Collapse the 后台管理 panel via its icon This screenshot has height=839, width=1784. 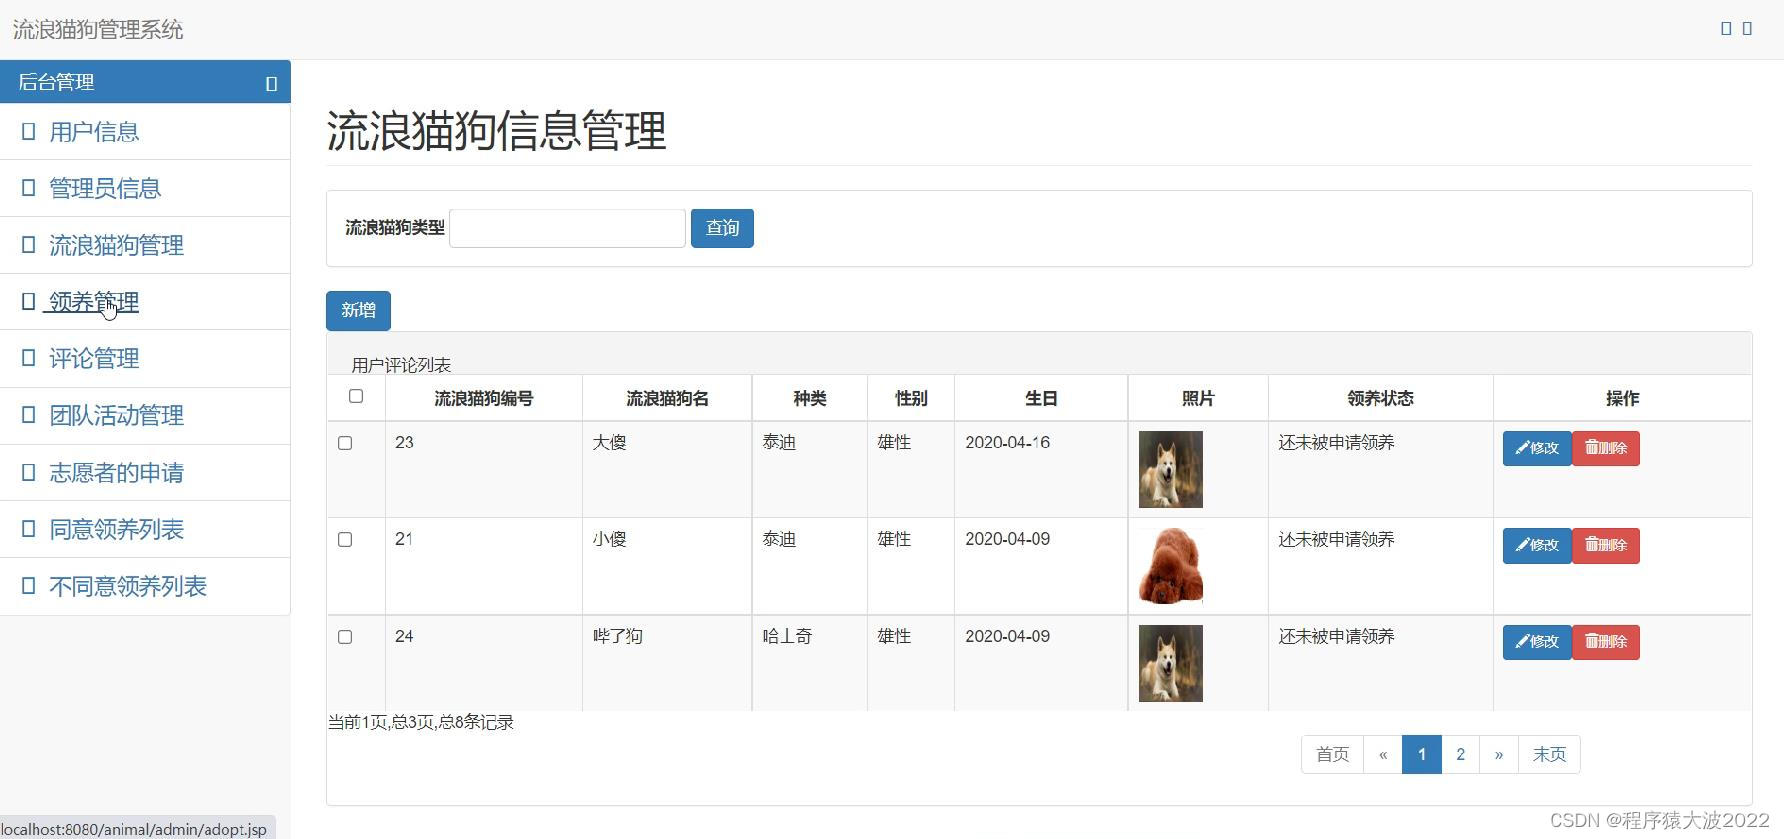pos(271,84)
